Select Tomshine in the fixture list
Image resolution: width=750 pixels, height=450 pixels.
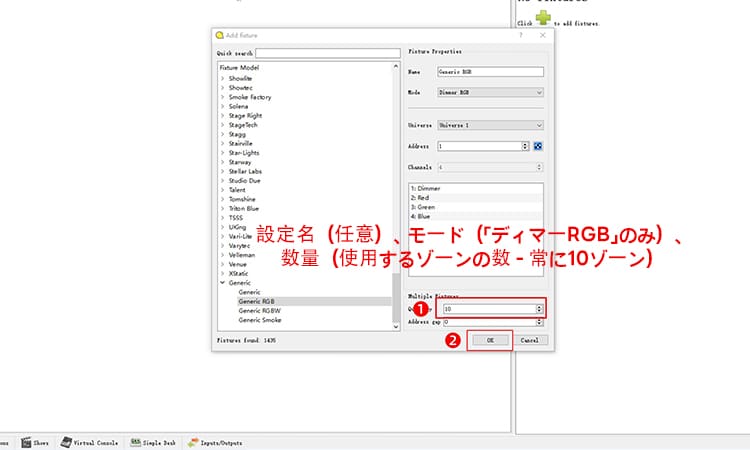point(242,199)
